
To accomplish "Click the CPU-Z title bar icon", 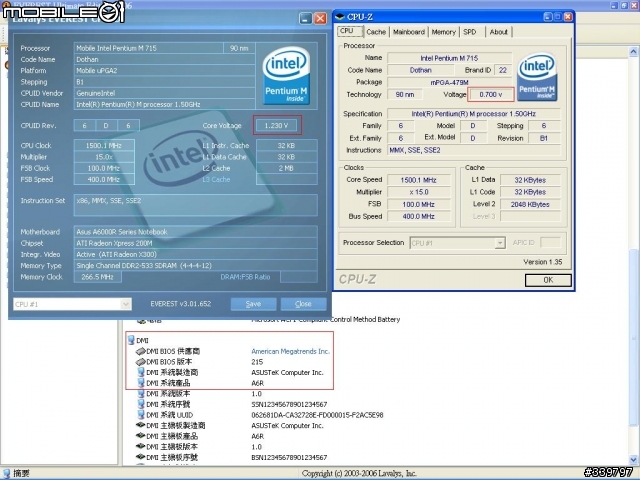I will coord(340,17).
